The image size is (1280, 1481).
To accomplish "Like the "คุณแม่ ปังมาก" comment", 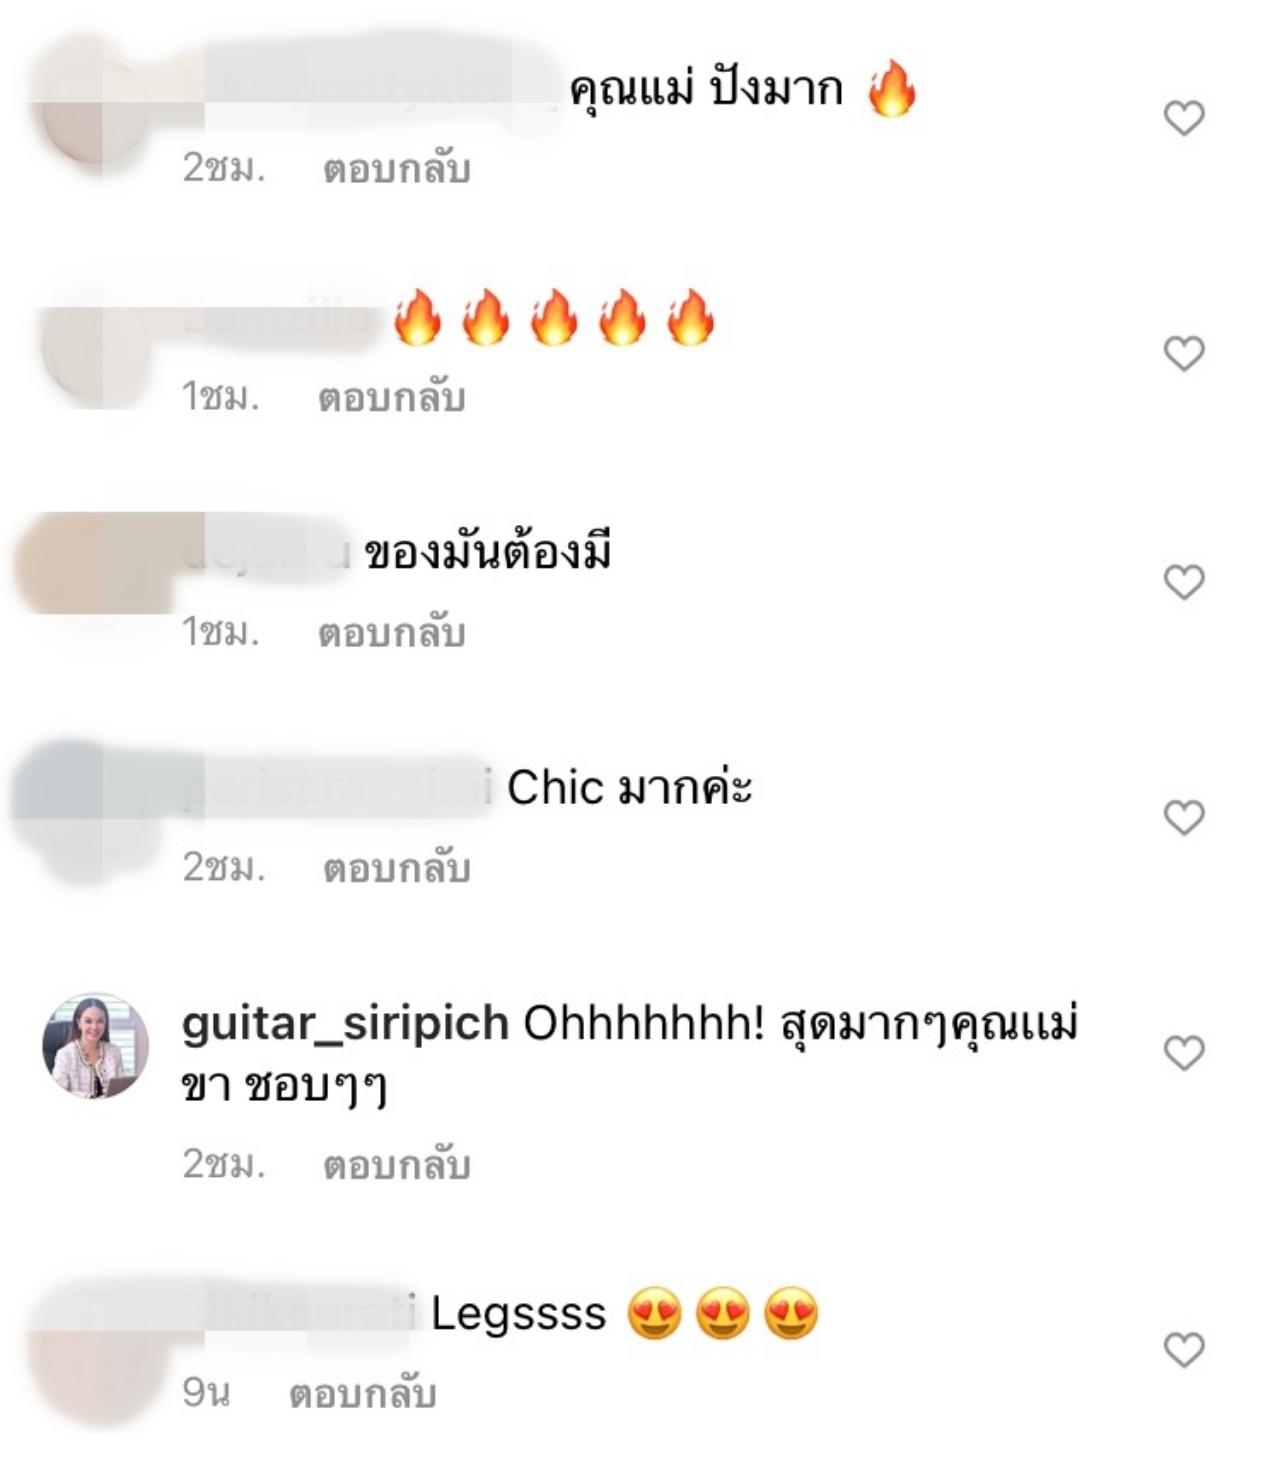I will point(1184,118).
